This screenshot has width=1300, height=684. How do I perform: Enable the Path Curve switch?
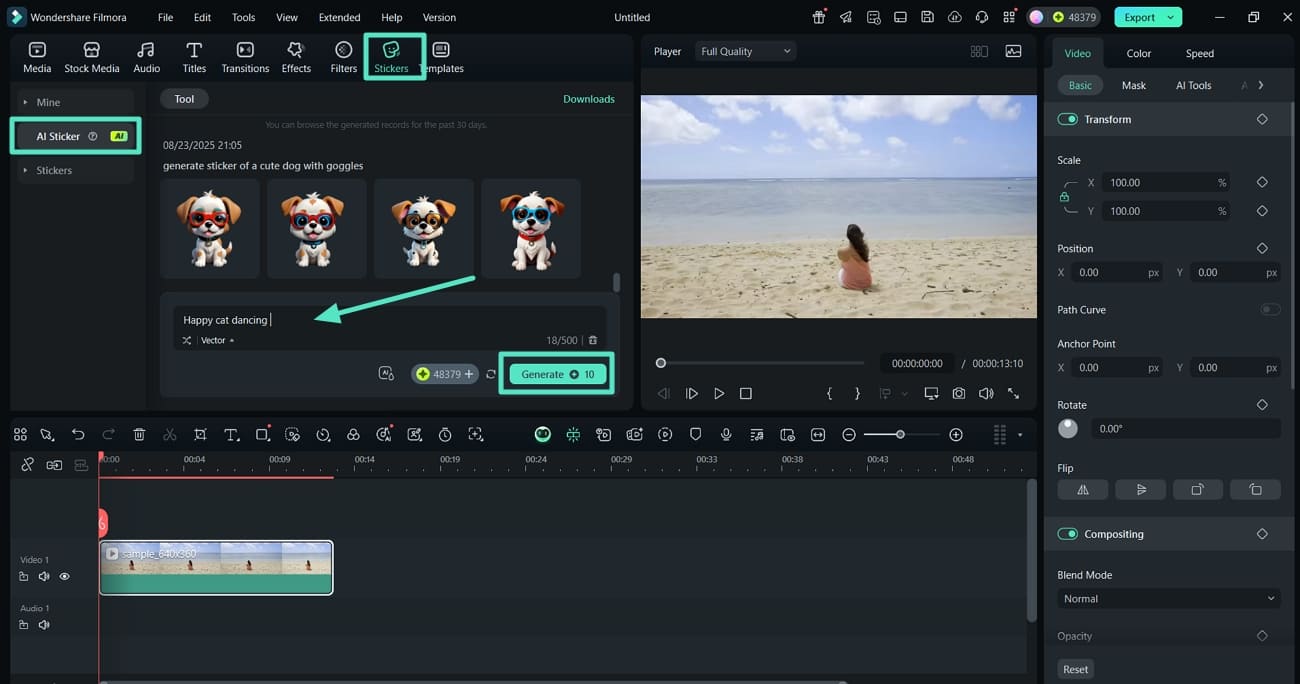(x=1270, y=309)
